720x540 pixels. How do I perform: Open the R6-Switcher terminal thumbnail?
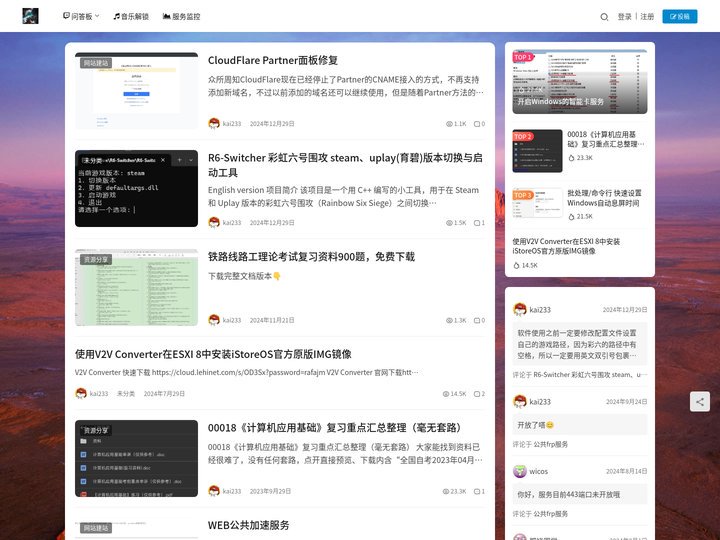point(136,188)
